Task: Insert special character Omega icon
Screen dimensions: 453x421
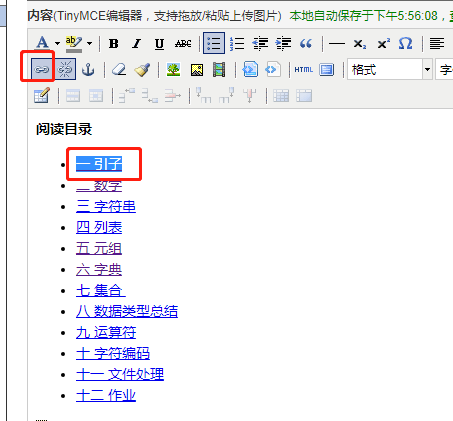Action: point(405,43)
